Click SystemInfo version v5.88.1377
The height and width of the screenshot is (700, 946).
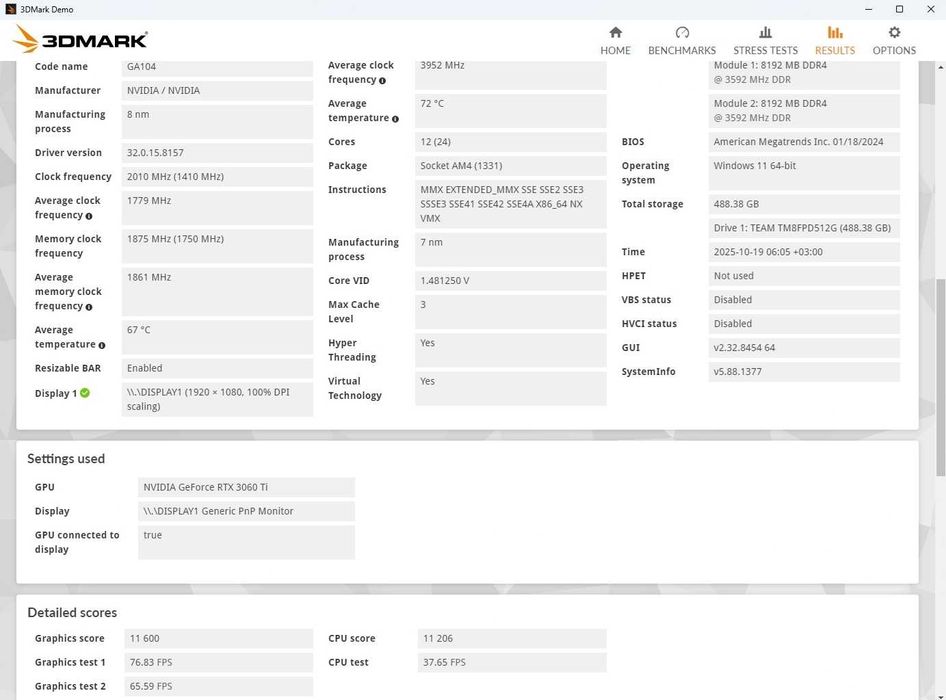pyautogui.click(x=804, y=372)
